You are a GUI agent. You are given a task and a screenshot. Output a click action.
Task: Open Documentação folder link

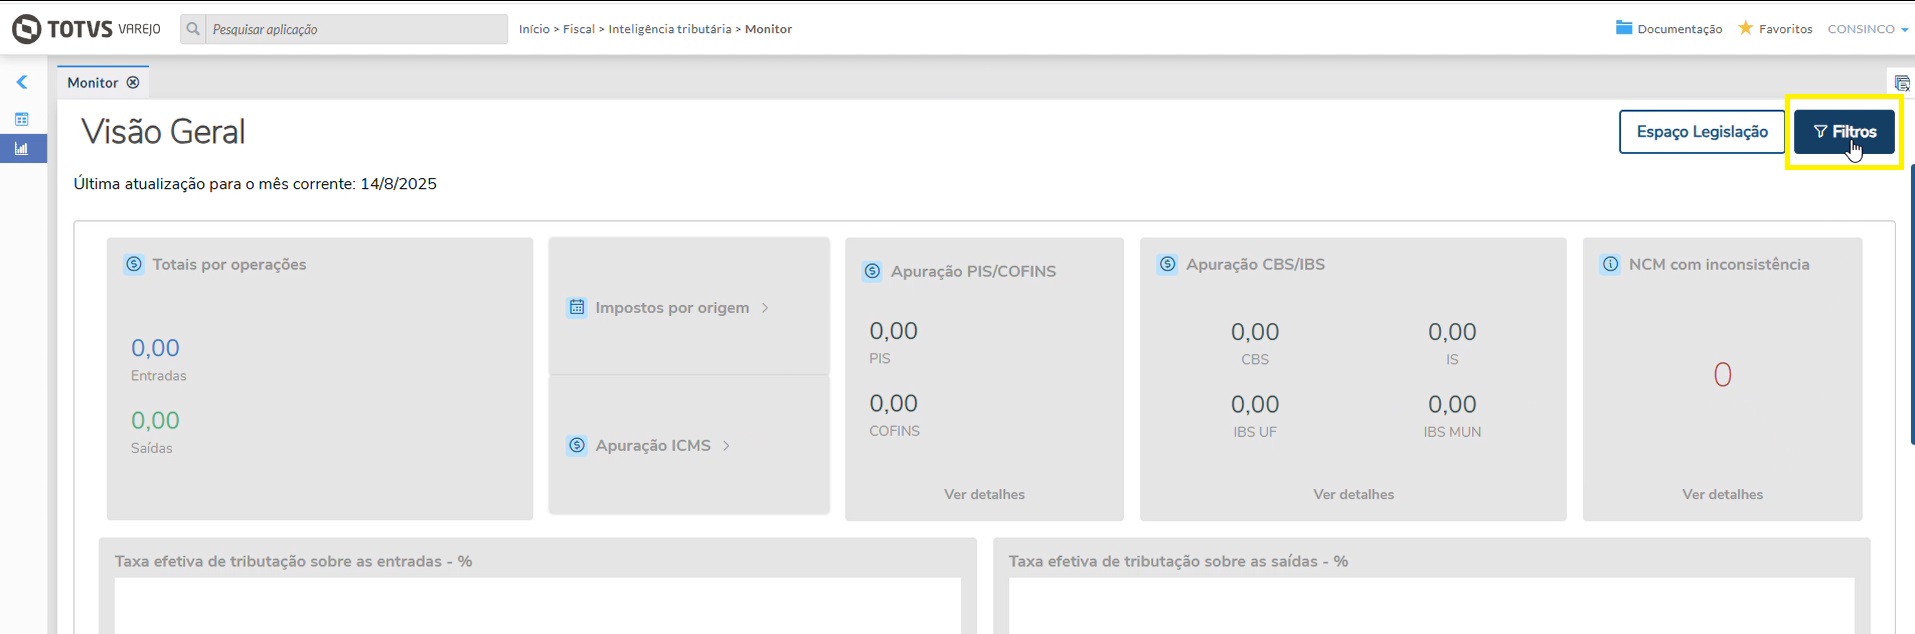(x=1669, y=29)
